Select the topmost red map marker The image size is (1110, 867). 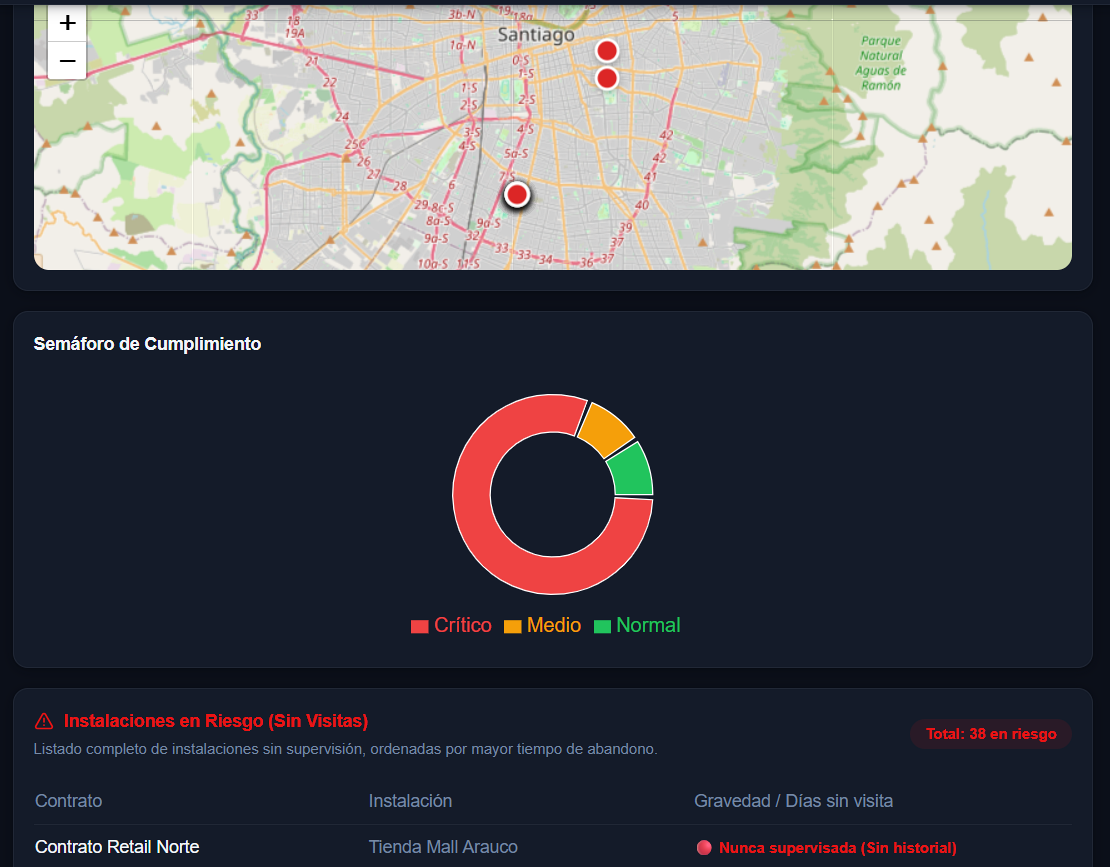click(x=607, y=51)
